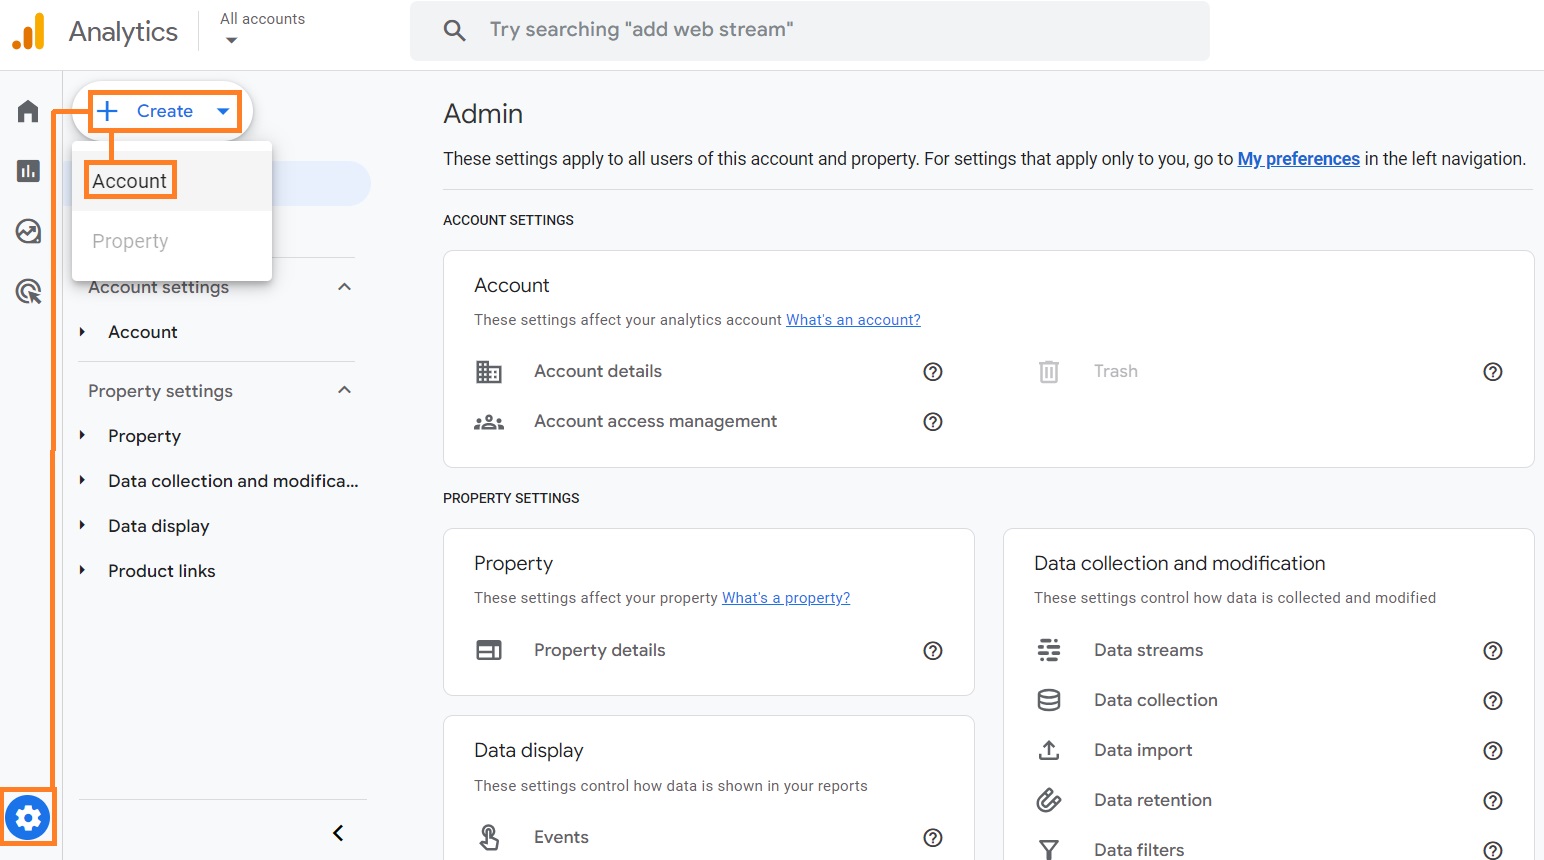Open the Explore icon in left rail
This screenshot has height=860, width=1544.
tap(28, 232)
